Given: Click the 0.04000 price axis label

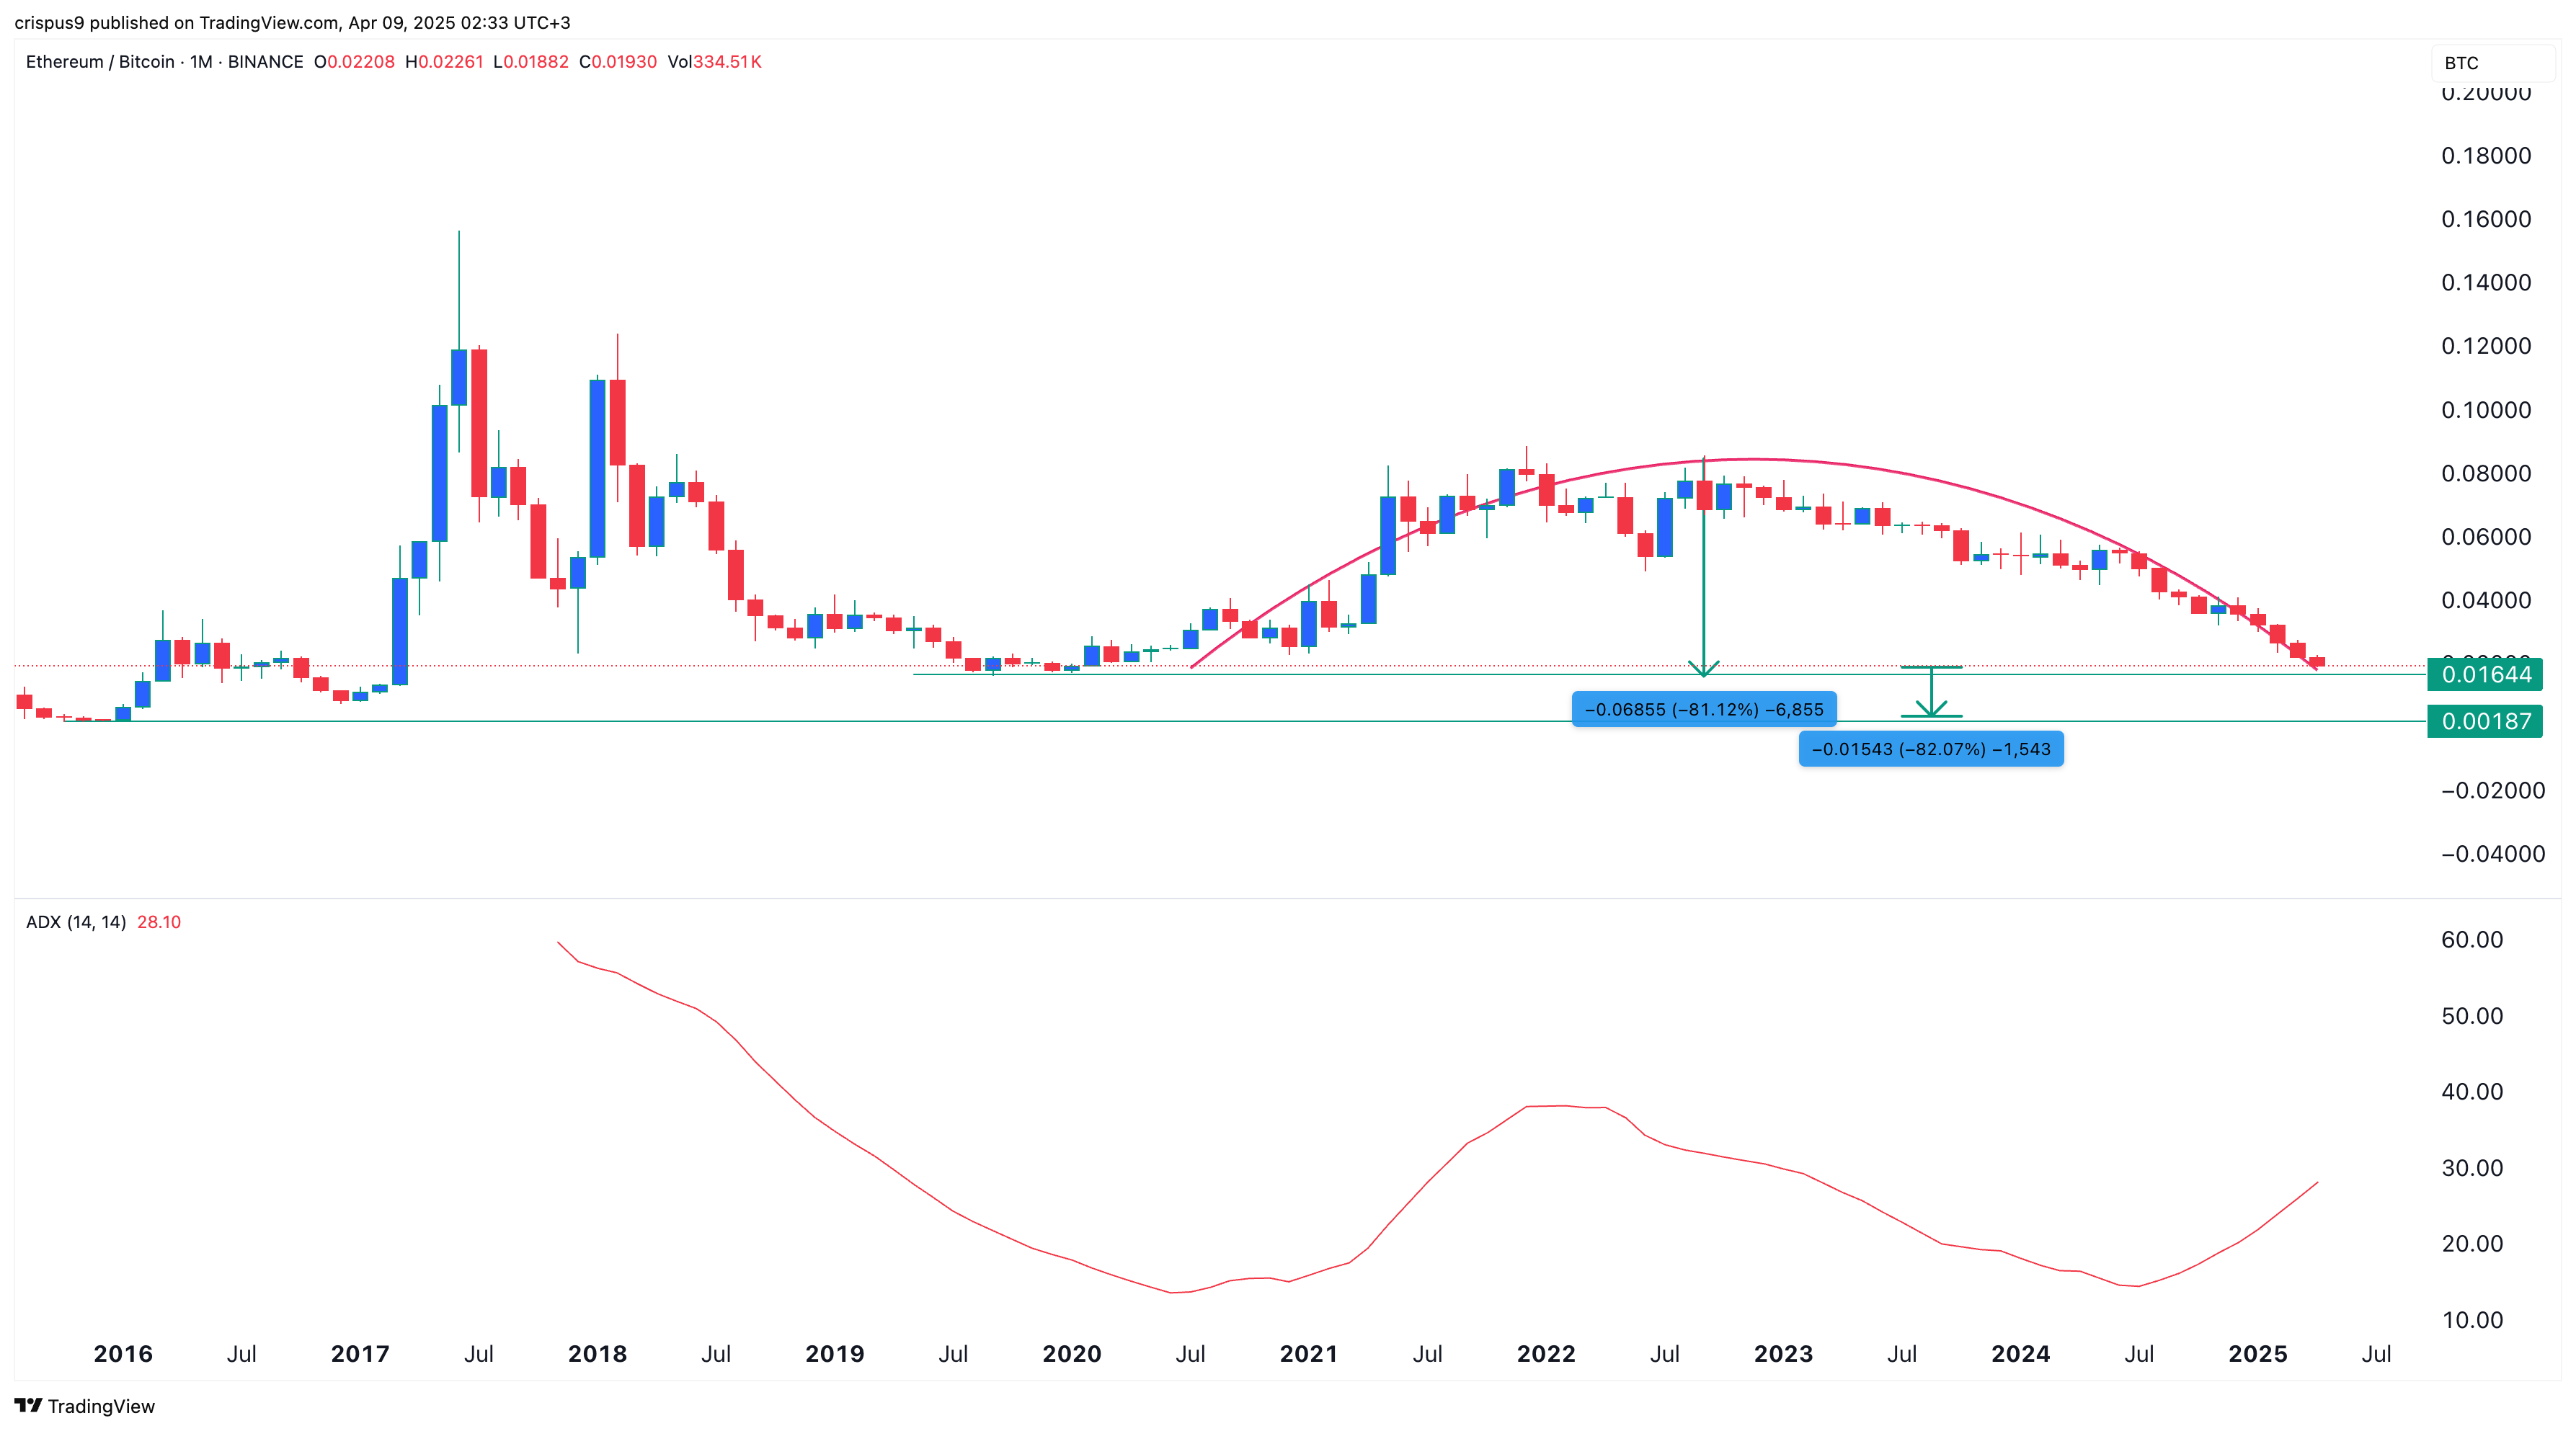Looking at the screenshot, I should 2486,600.
